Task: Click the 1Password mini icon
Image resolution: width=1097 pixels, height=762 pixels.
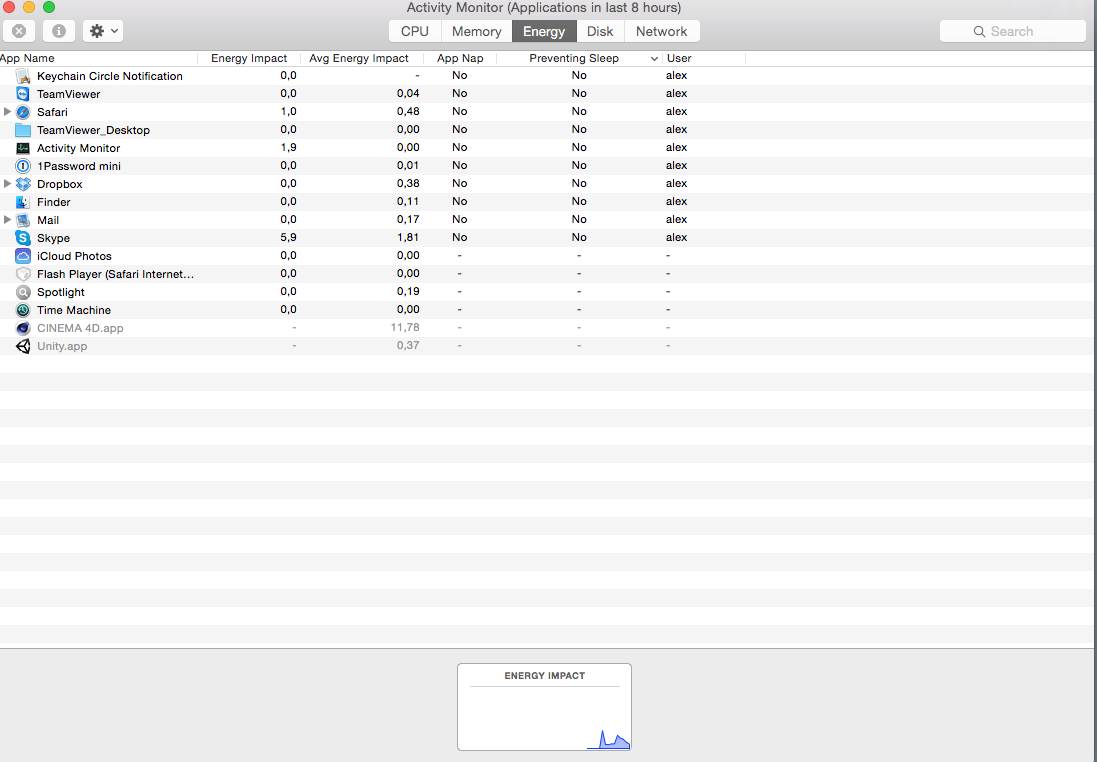Action: point(23,166)
